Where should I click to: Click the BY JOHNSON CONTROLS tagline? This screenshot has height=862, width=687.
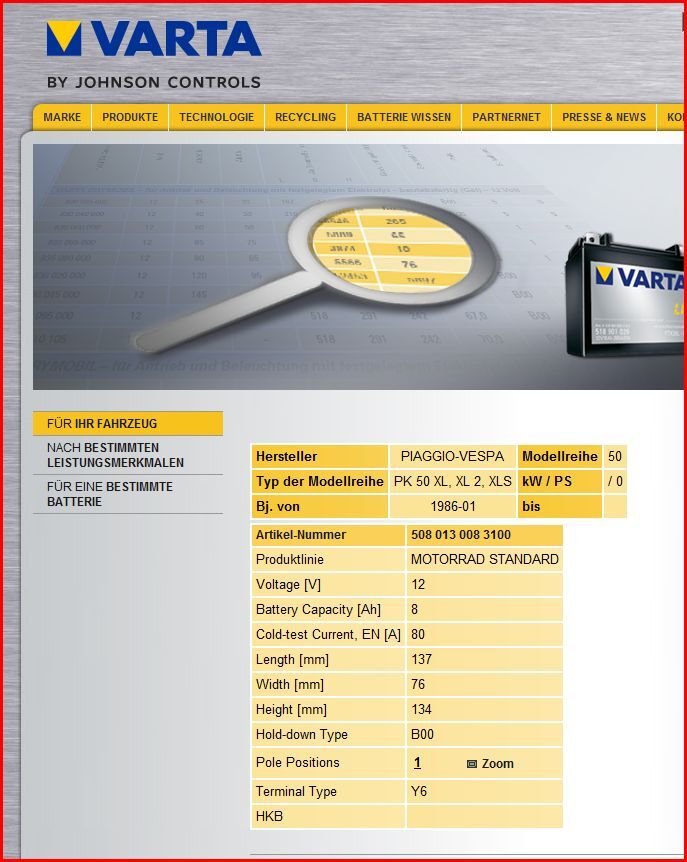[x=153, y=82]
